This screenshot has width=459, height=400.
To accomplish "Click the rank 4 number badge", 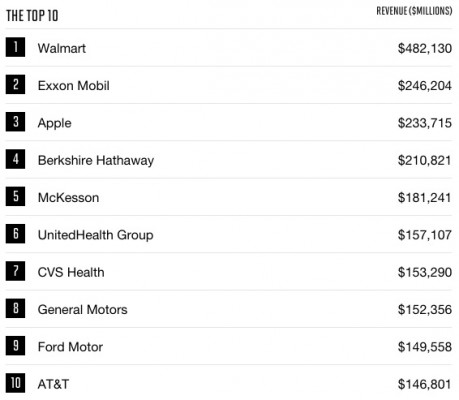I will [x=15, y=159].
